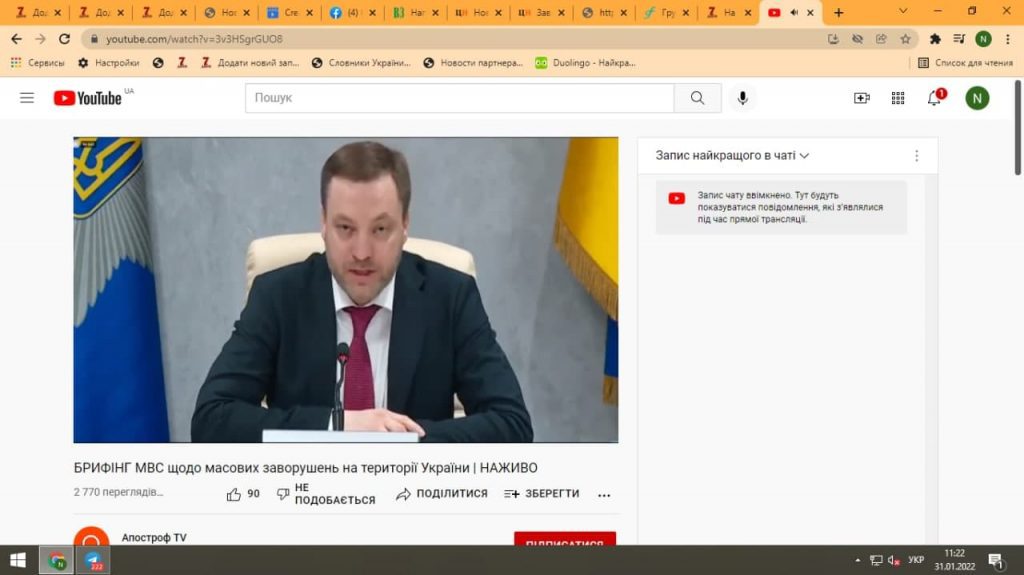Viewport: 1024px width, 575px height.
Task: Click the search magnifier button
Action: [697, 98]
